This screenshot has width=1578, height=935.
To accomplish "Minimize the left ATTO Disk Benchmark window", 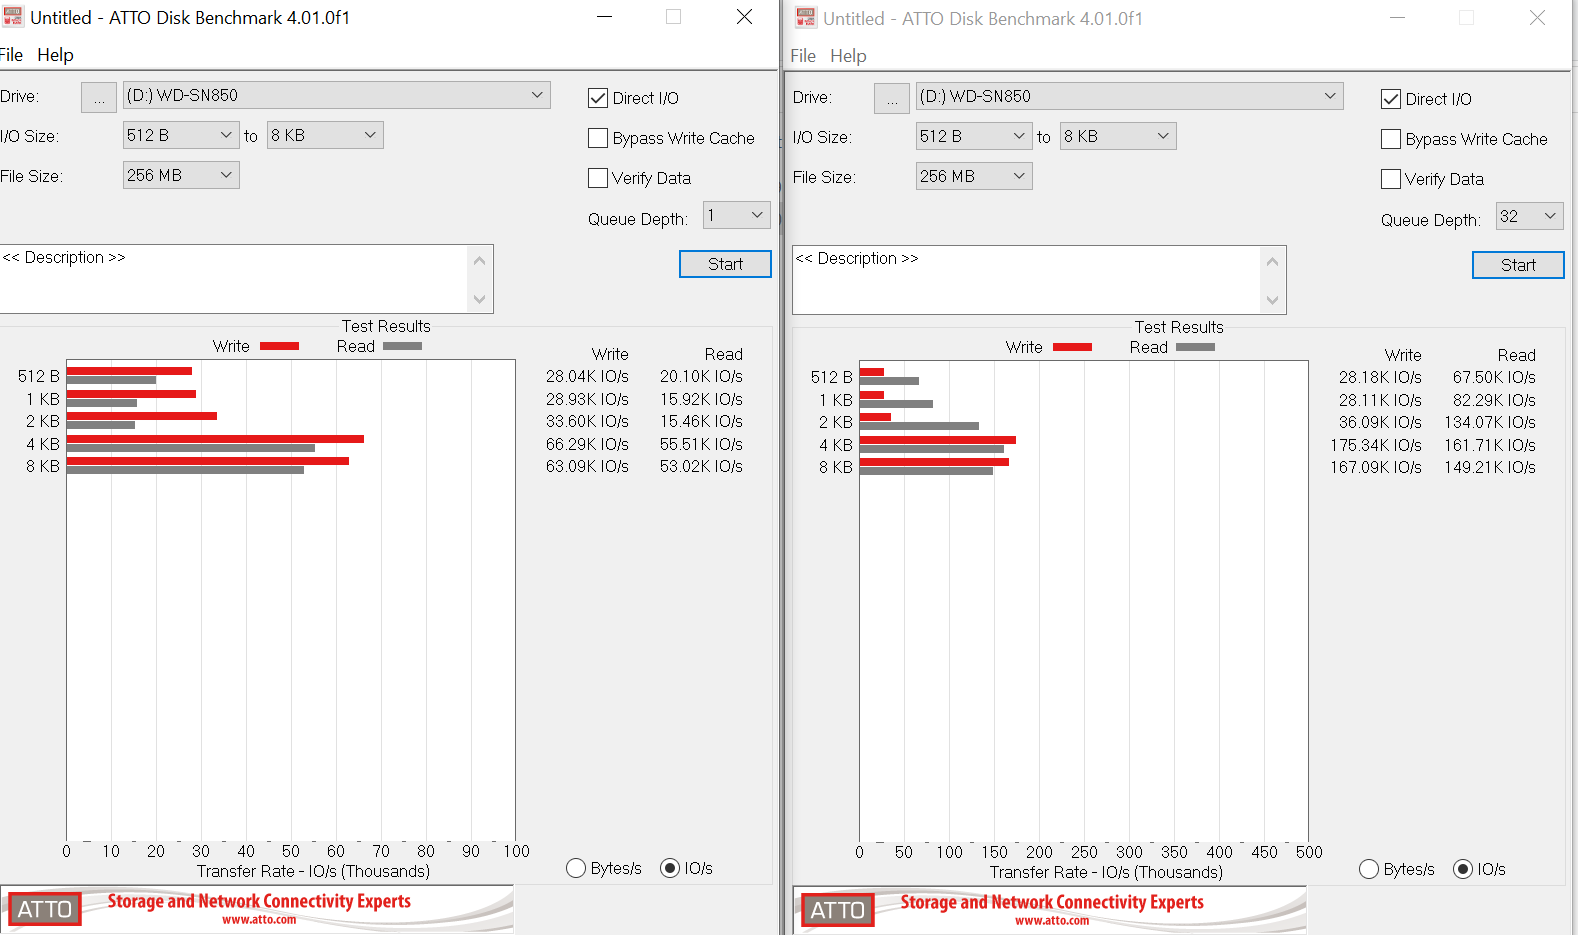I will [x=604, y=17].
